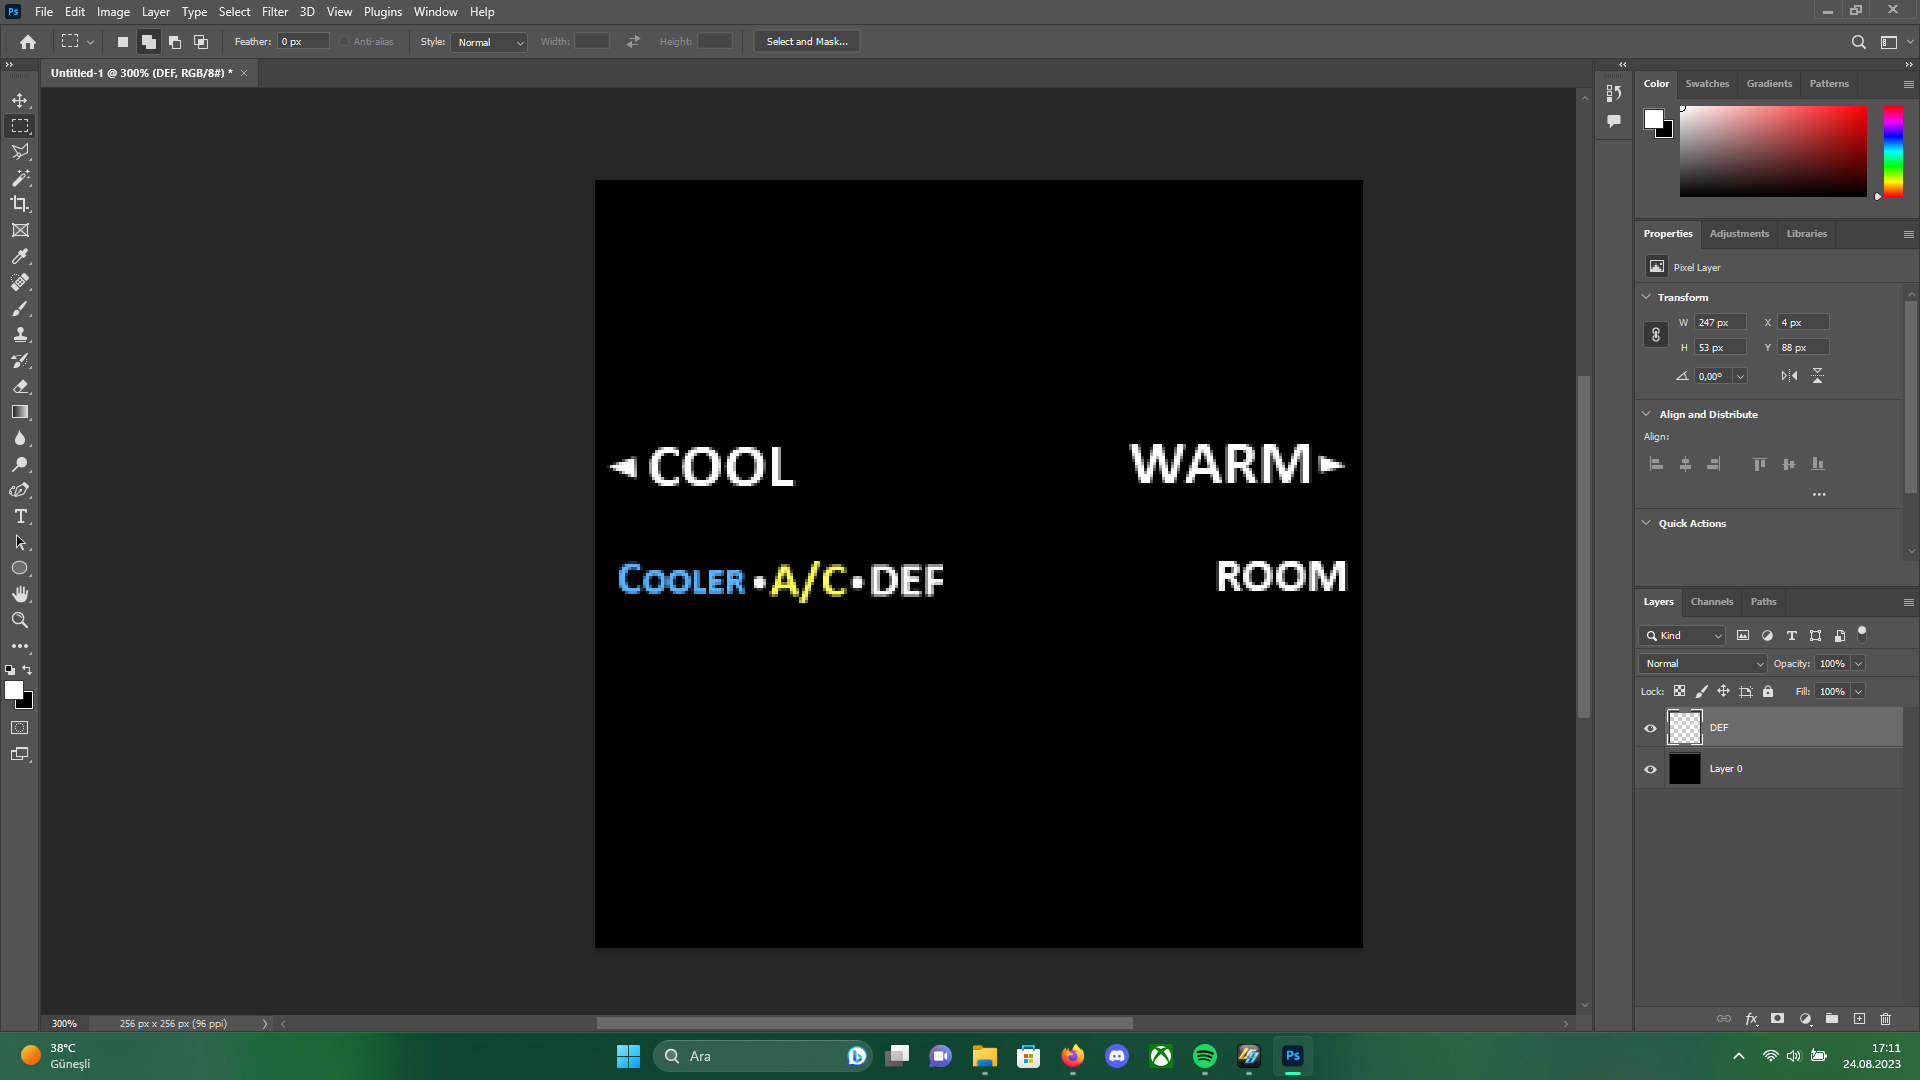The width and height of the screenshot is (1920, 1080).
Task: Open Spotify from the taskbar
Action: pos(1204,1056)
